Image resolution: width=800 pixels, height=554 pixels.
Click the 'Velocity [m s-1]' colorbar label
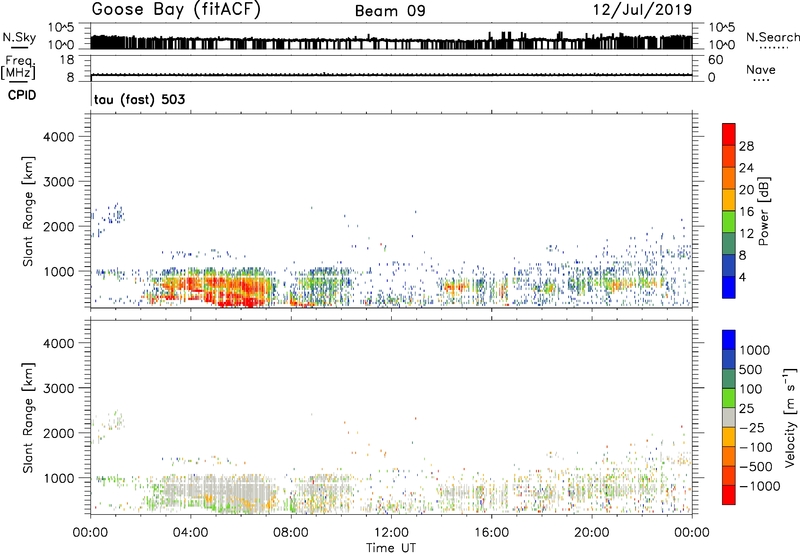pos(790,417)
